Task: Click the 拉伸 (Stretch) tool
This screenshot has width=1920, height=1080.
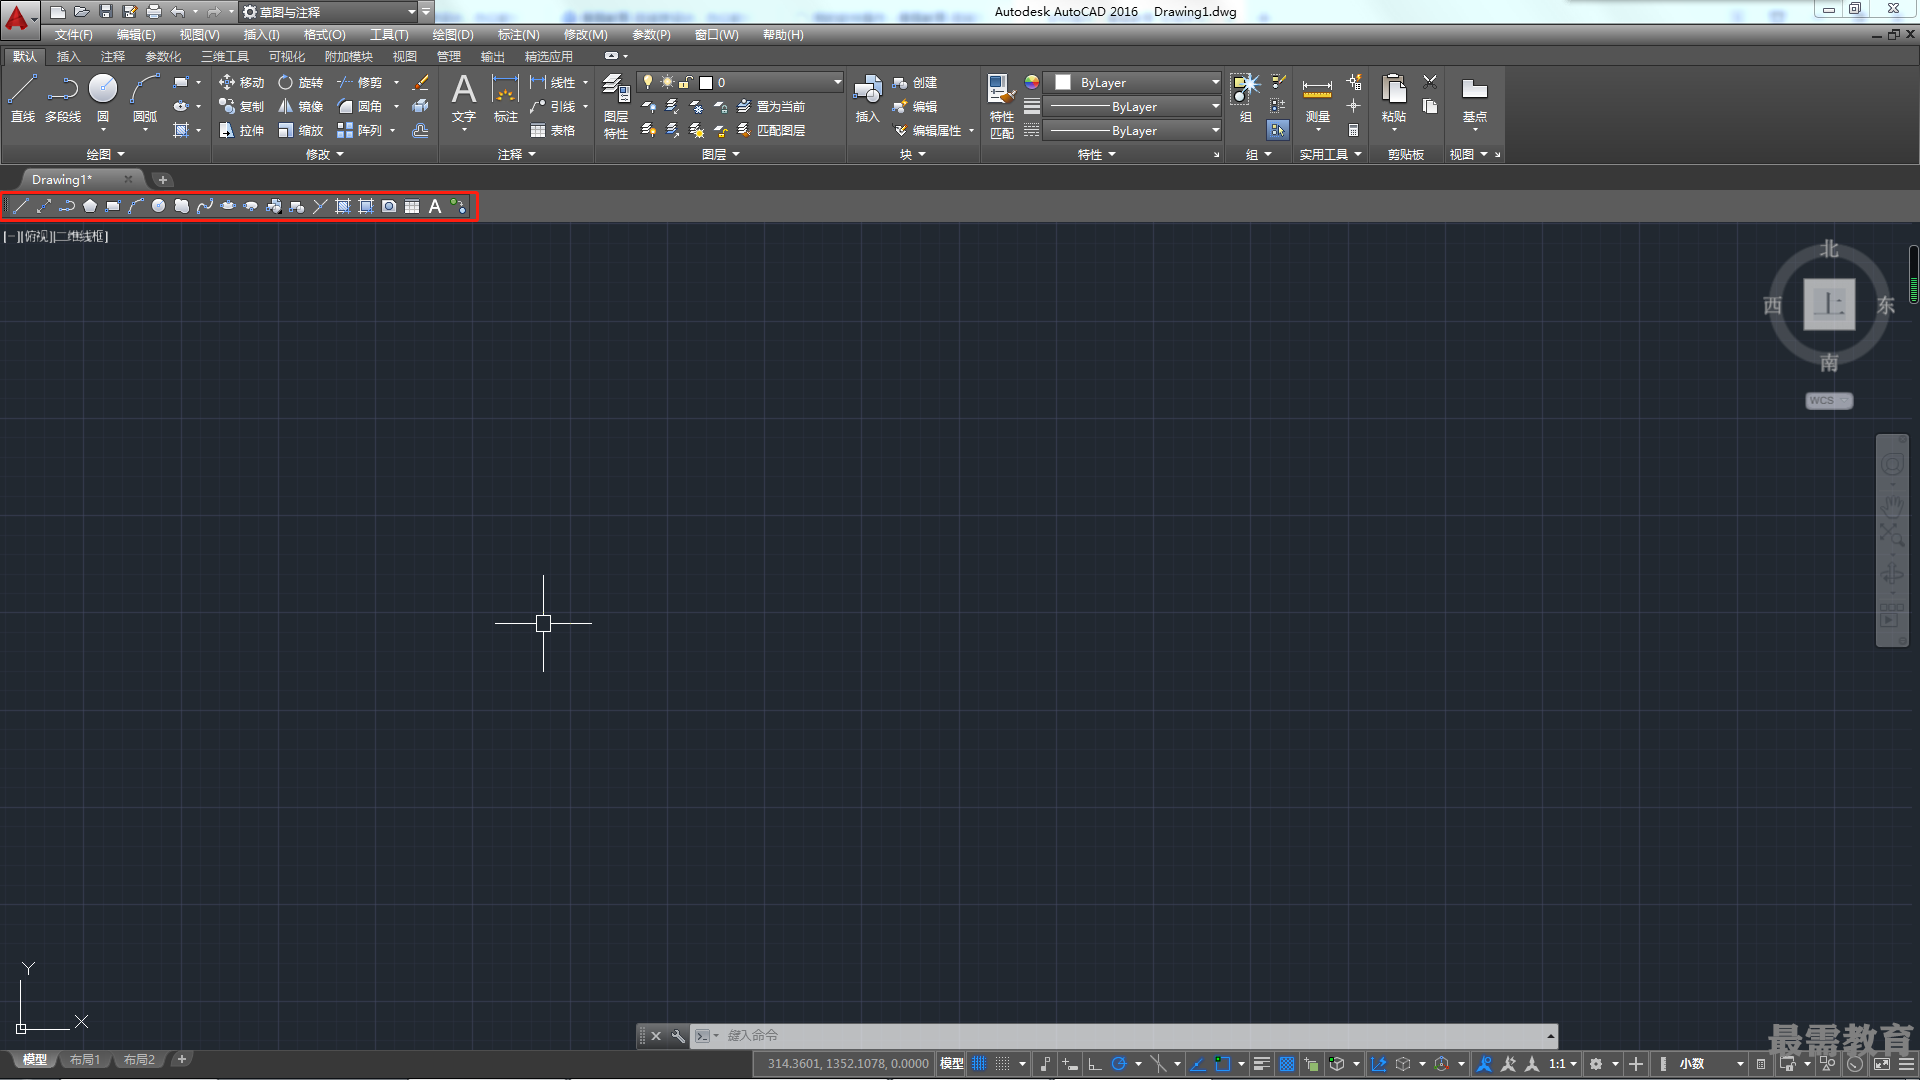Action: coord(241,130)
